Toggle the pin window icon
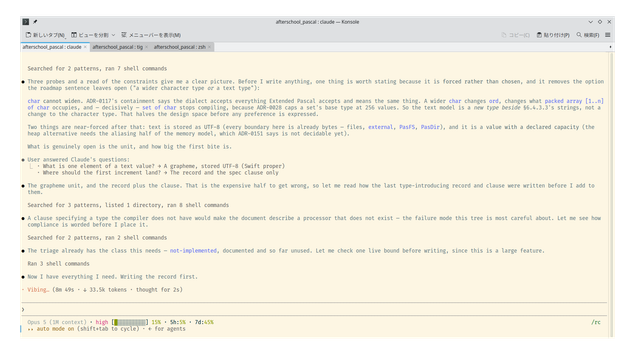The width and height of the screenshot is (635, 362). [35, 22]
